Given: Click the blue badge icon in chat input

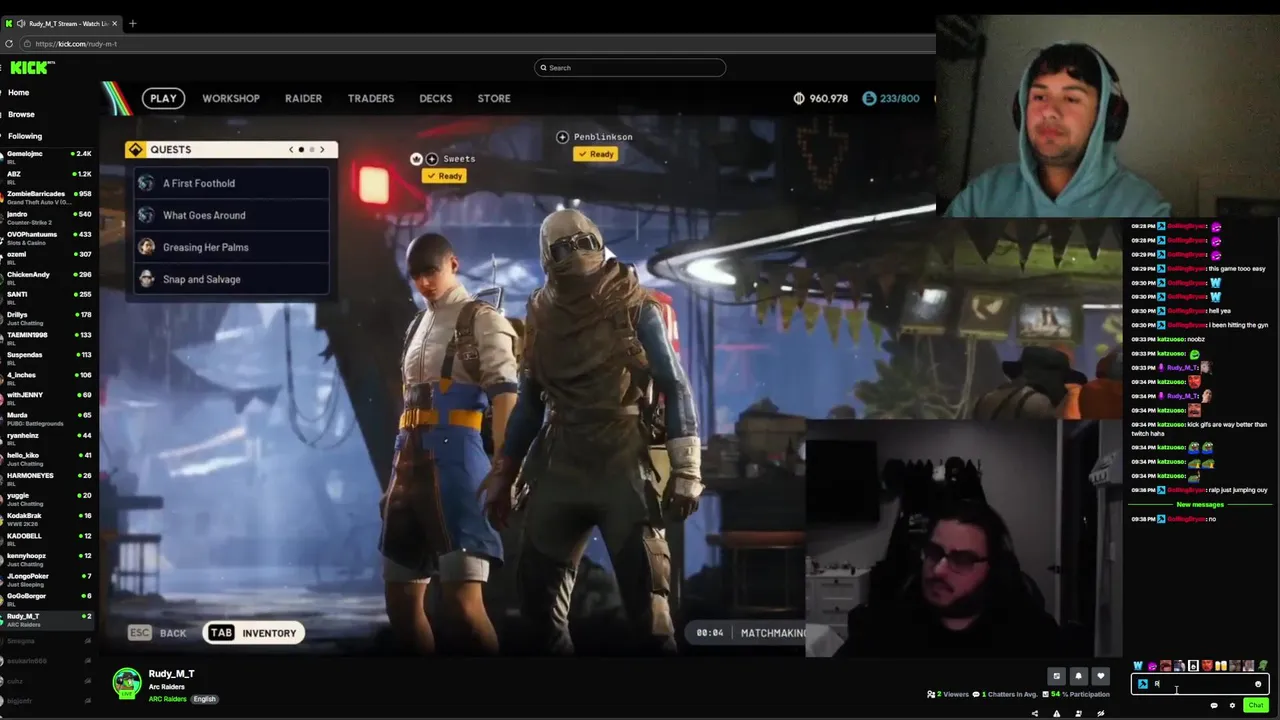Looking at the screenshot, I should coord(1143,684).
